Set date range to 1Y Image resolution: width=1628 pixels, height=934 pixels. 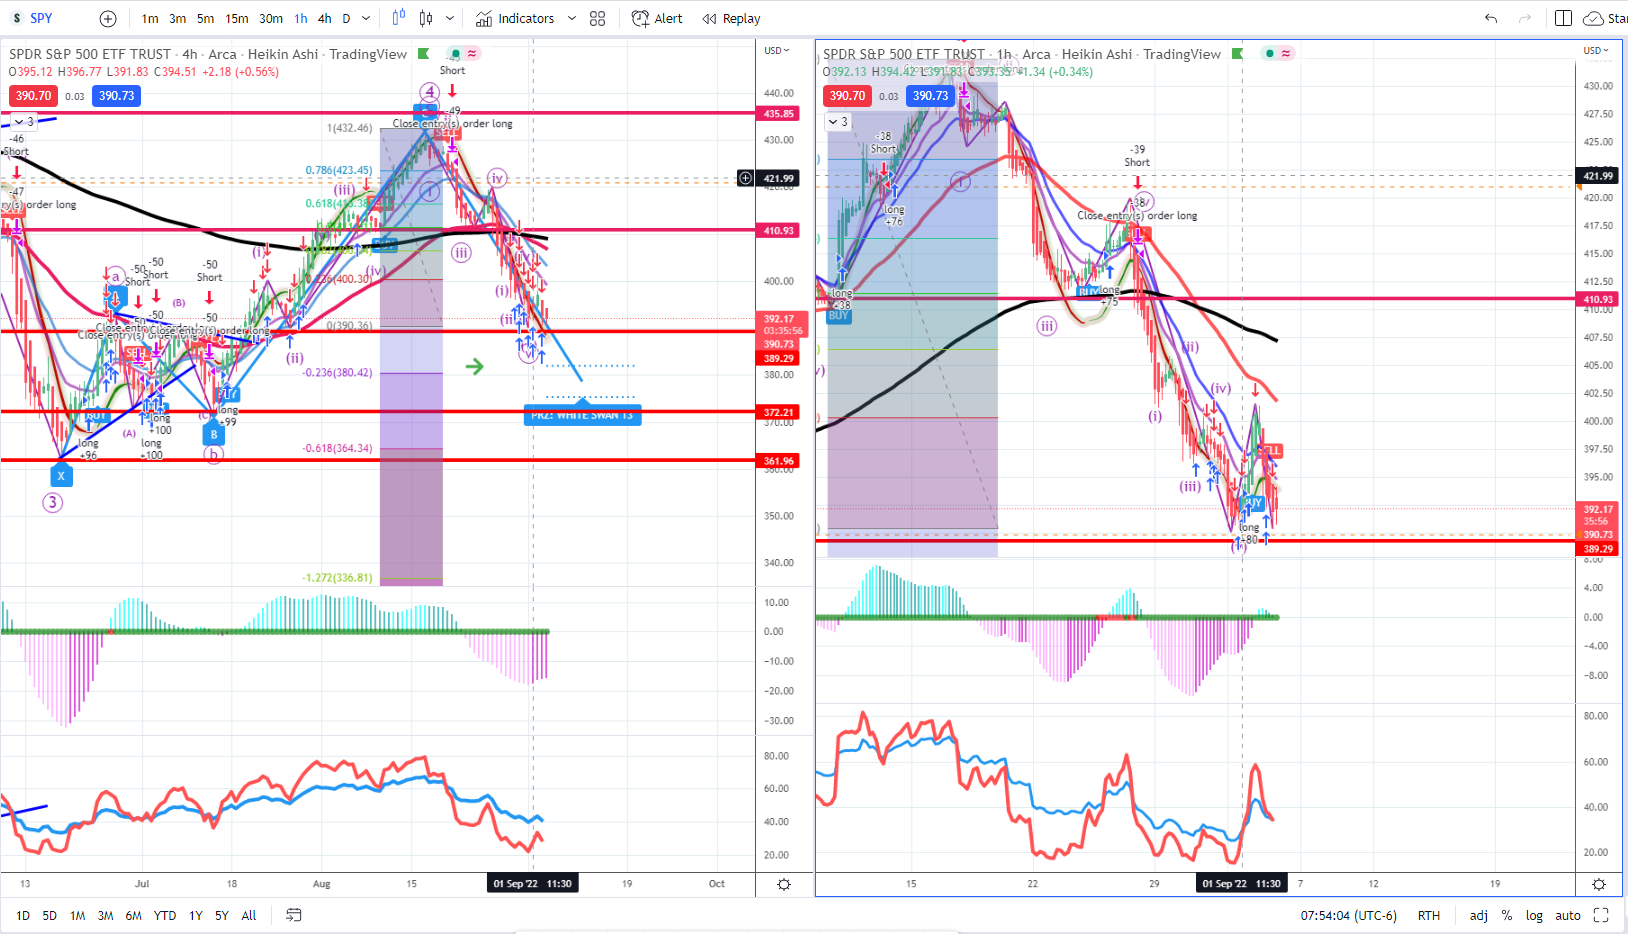[196, 915]
